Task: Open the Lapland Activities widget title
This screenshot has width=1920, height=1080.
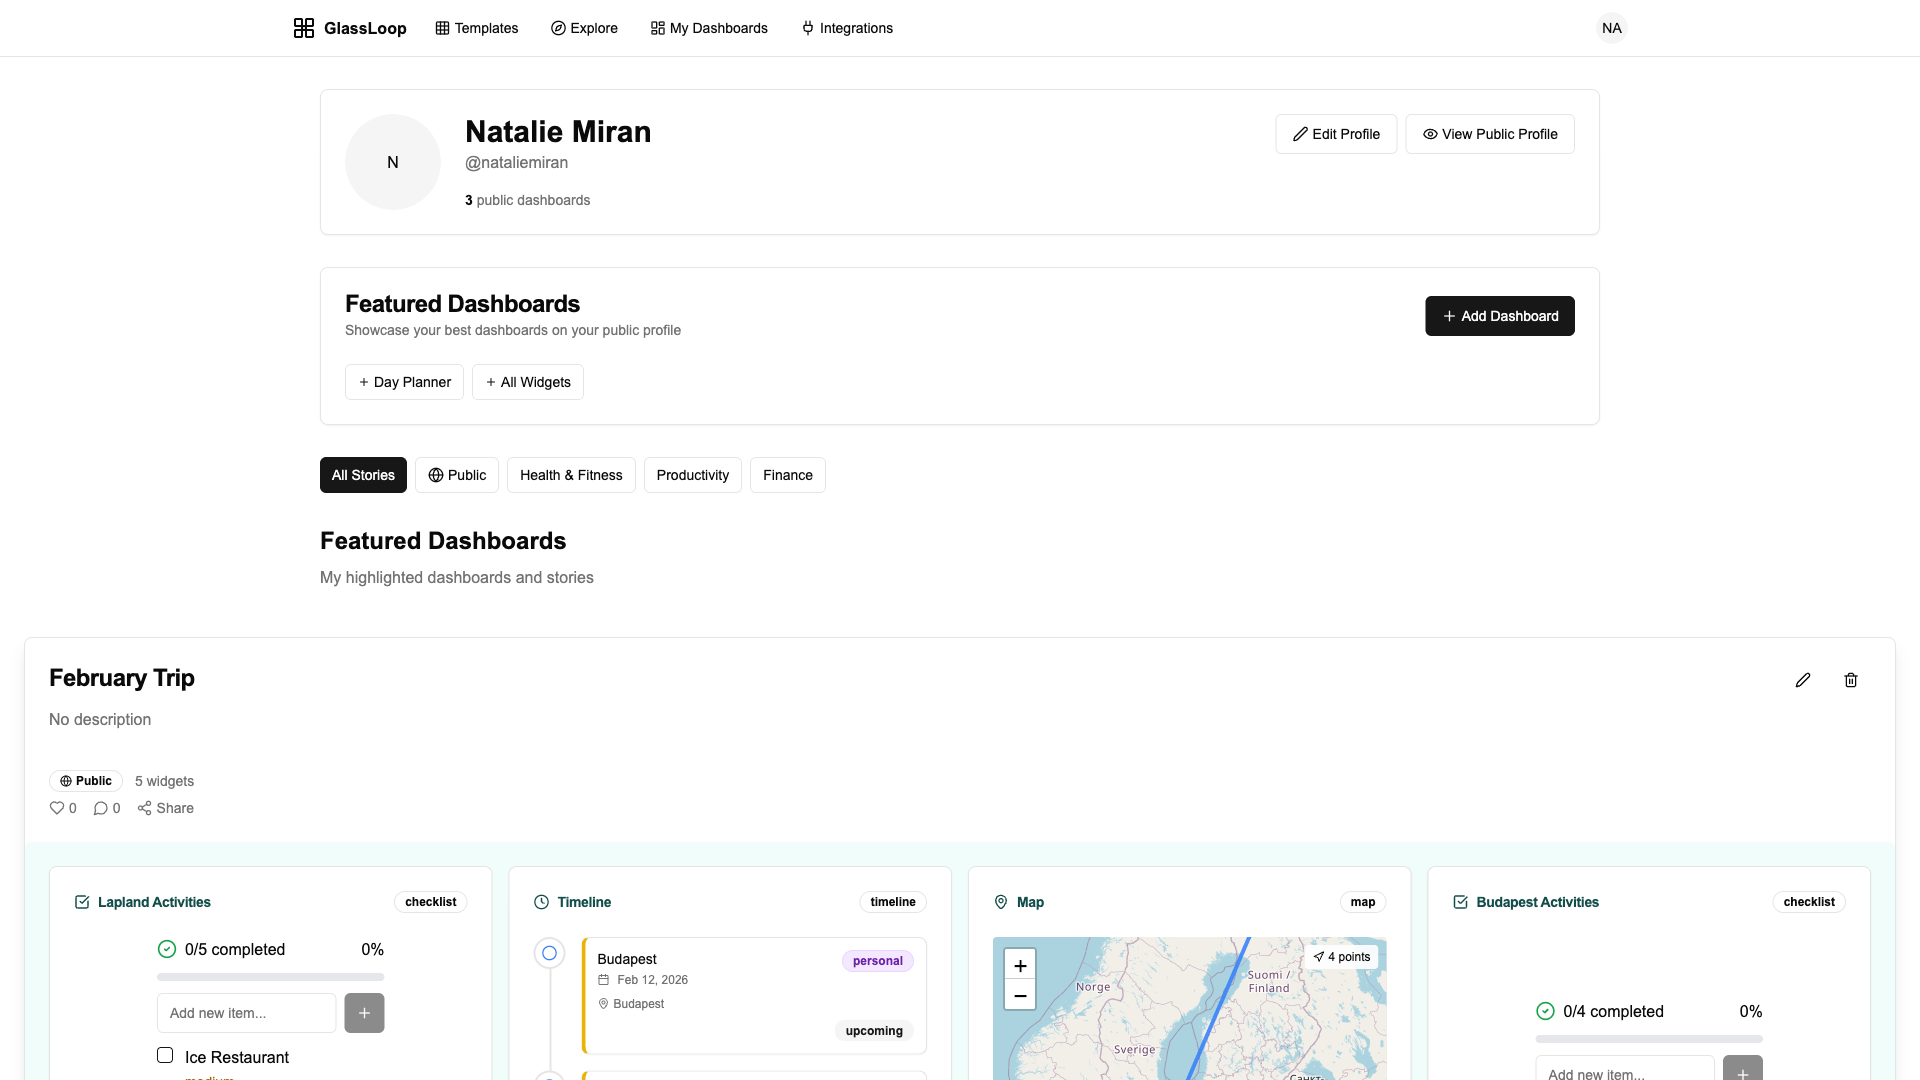Action: [x=154, y=902]
